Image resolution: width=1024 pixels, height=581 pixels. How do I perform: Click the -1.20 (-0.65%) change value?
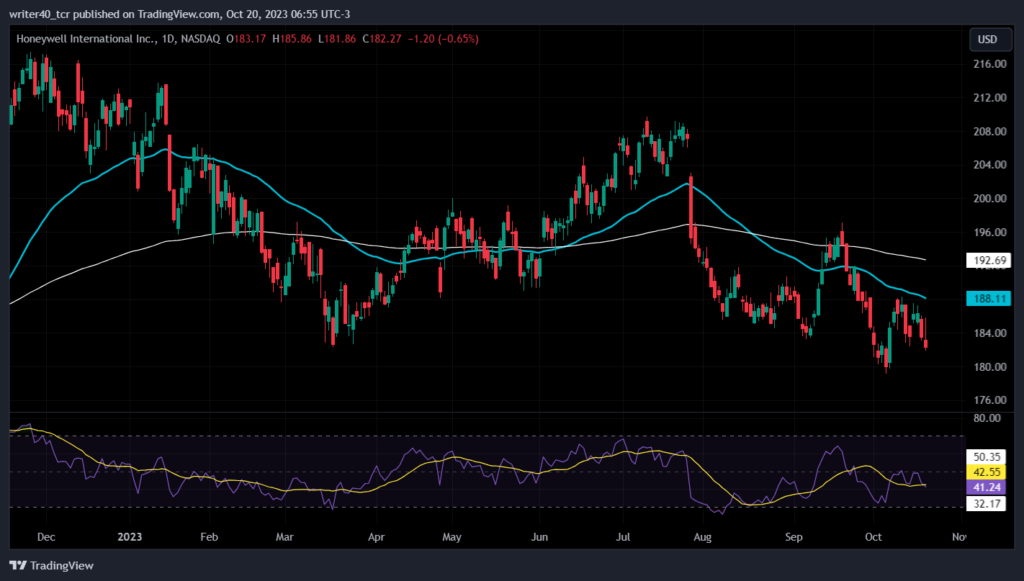coord(443,39)
